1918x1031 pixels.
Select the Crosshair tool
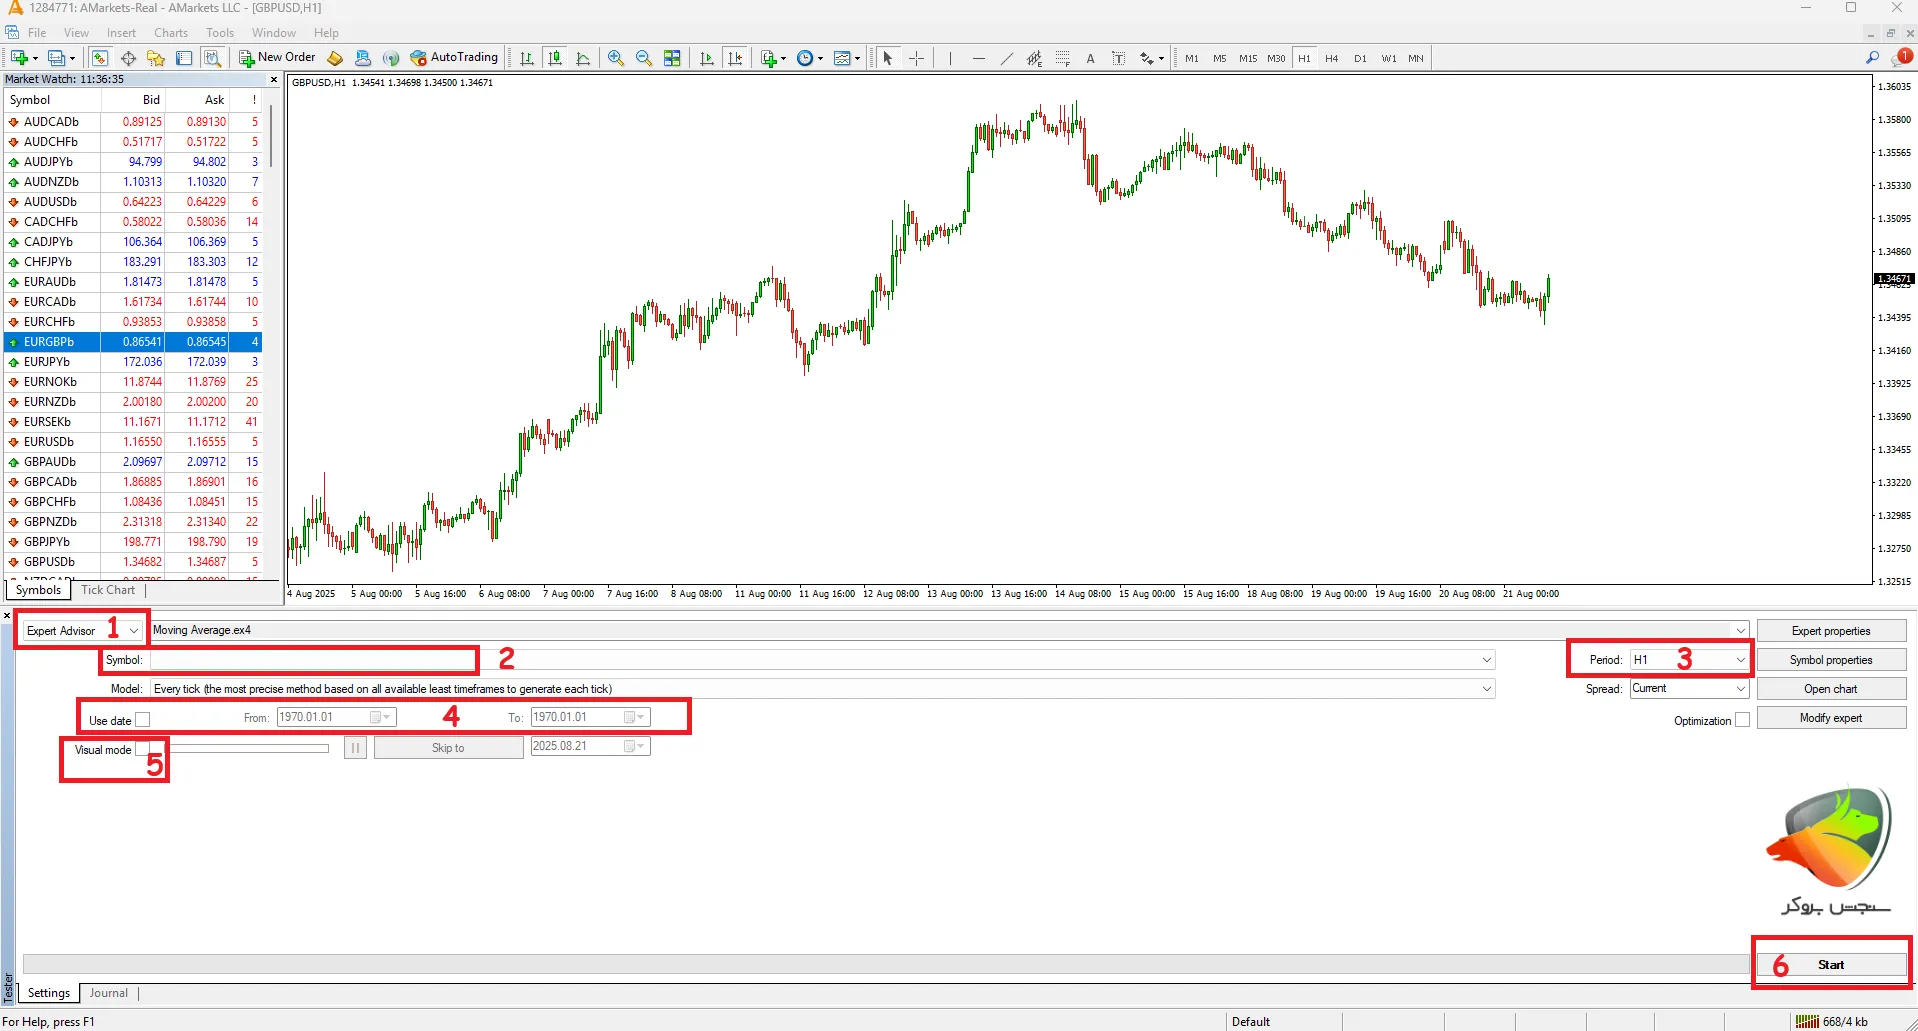point(916,58)
